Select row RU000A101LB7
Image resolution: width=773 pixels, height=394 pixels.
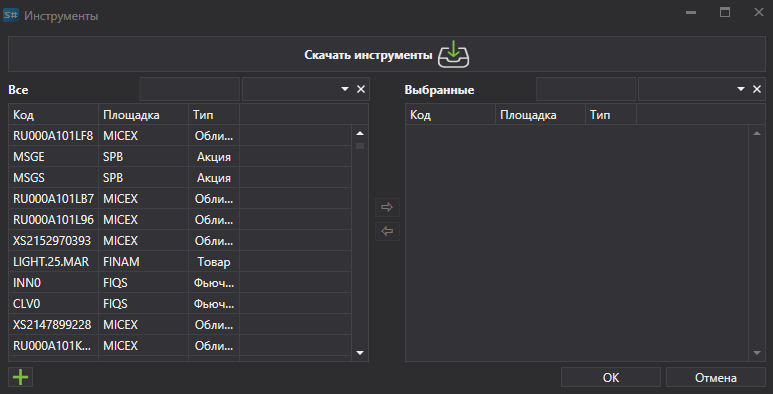[180, 199]
